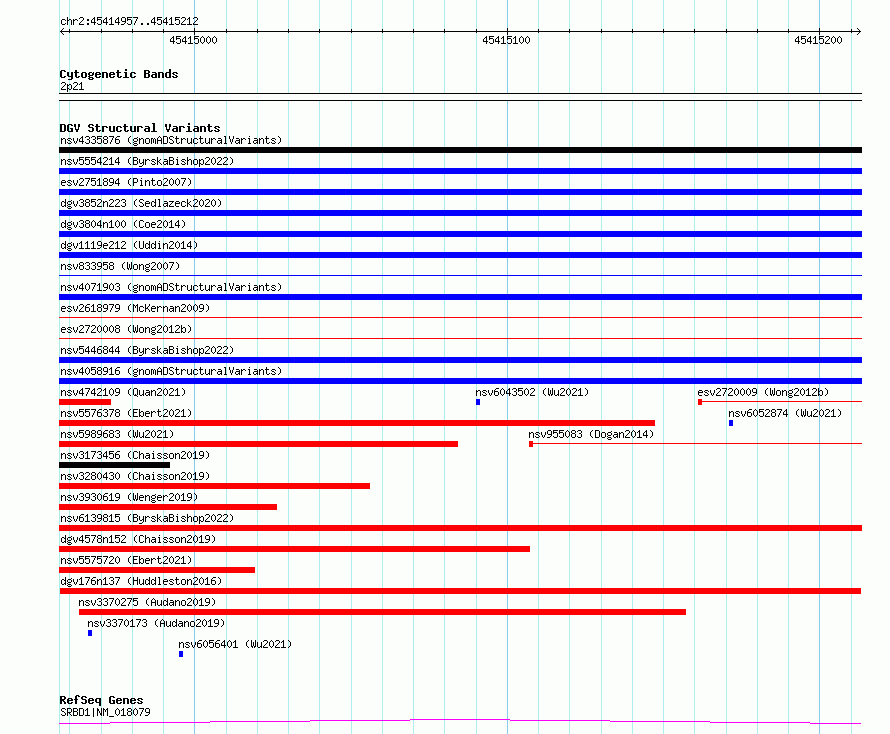Screen dimensions: 890x734
Task: Select the black bar under nsv4335876
Action: click(x=460, y=150)
